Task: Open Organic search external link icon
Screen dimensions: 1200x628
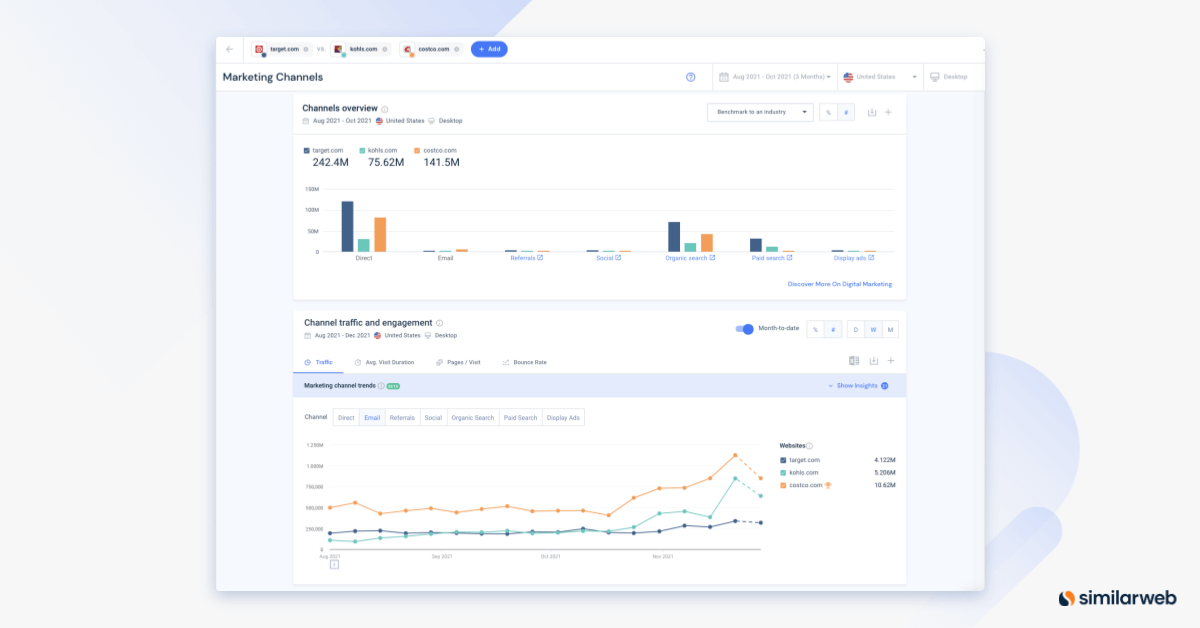Action: click(713, 258)
